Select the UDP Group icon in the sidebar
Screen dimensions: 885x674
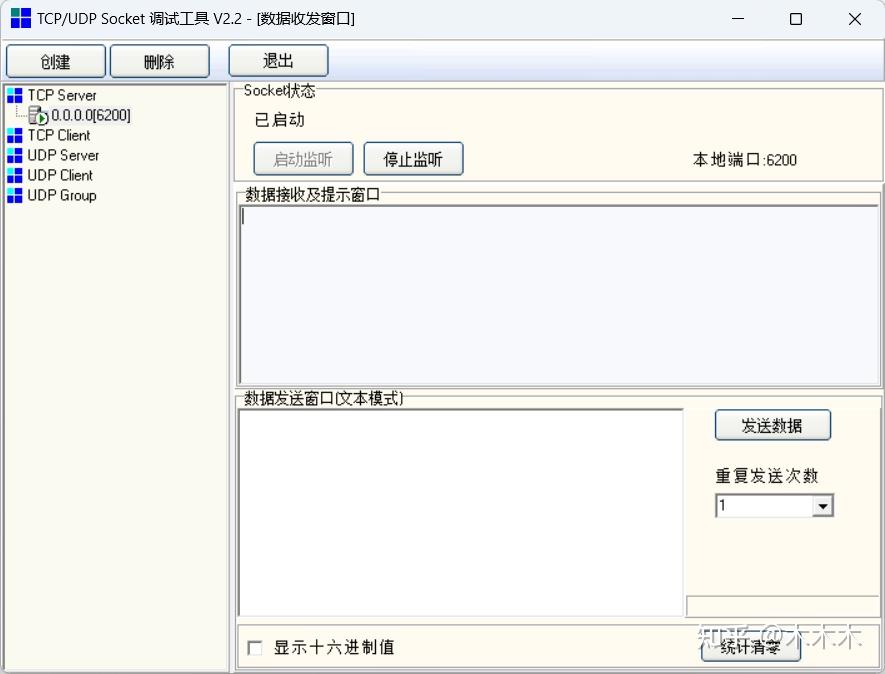[x=14, y=195]
